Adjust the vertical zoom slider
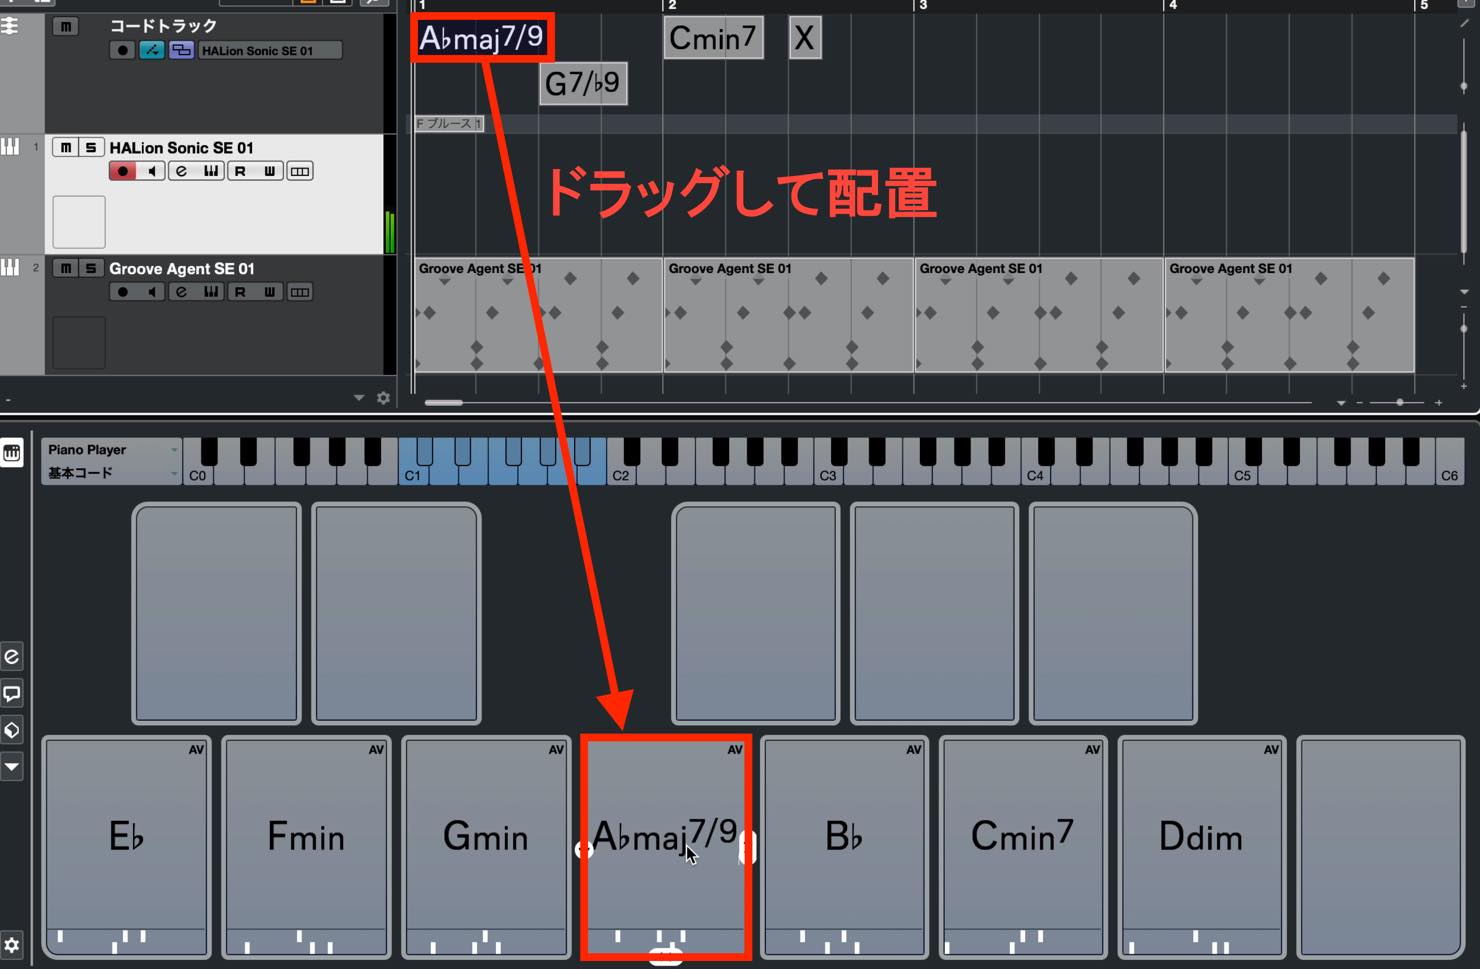 pos(1464,328)
